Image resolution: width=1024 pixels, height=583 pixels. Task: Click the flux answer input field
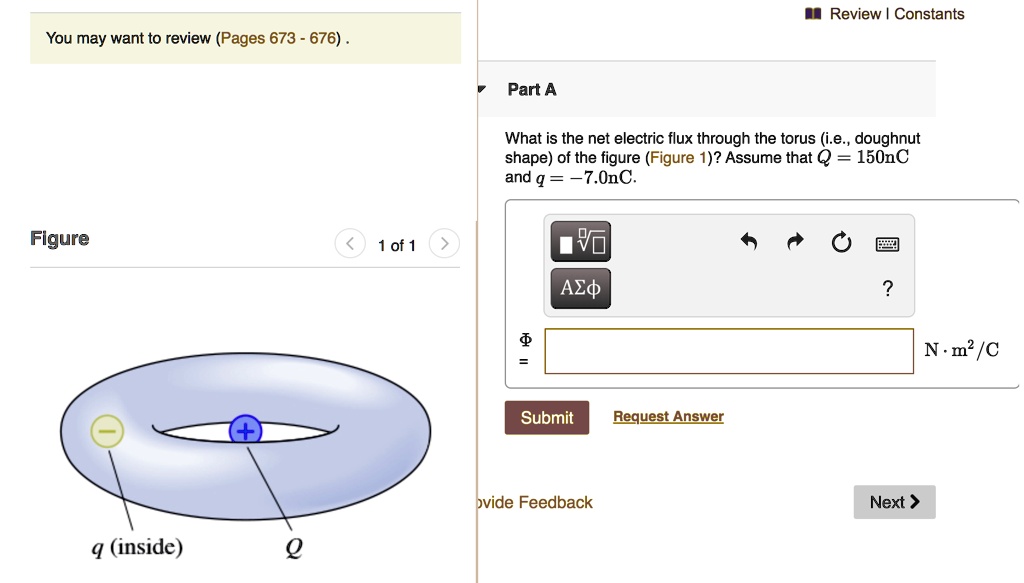pyautogui.click(x=729, y=351)
